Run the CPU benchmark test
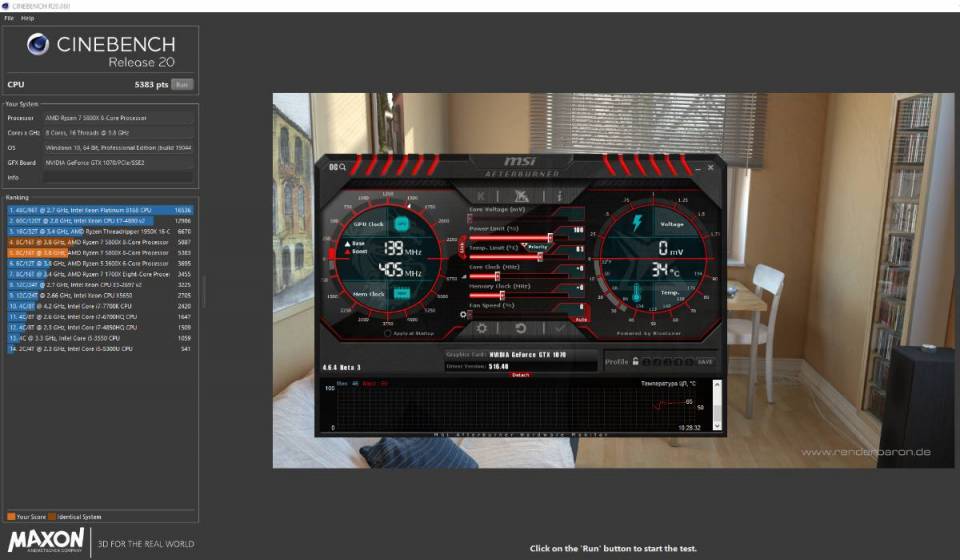 pyautogui.click(x=182, y=85)
